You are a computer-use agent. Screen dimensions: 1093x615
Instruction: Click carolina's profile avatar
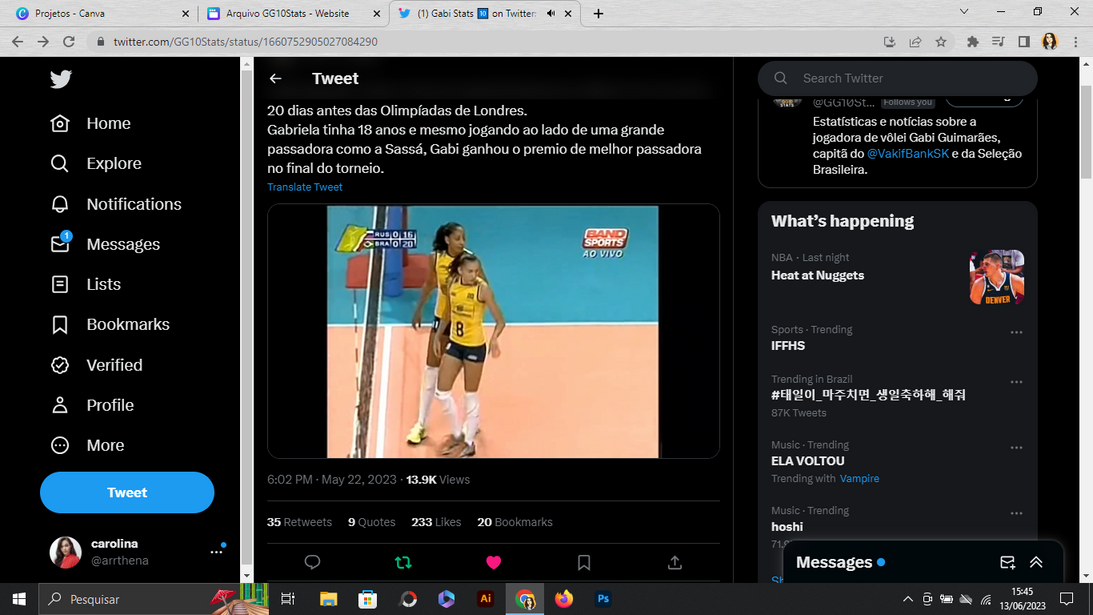coord(66,552)
